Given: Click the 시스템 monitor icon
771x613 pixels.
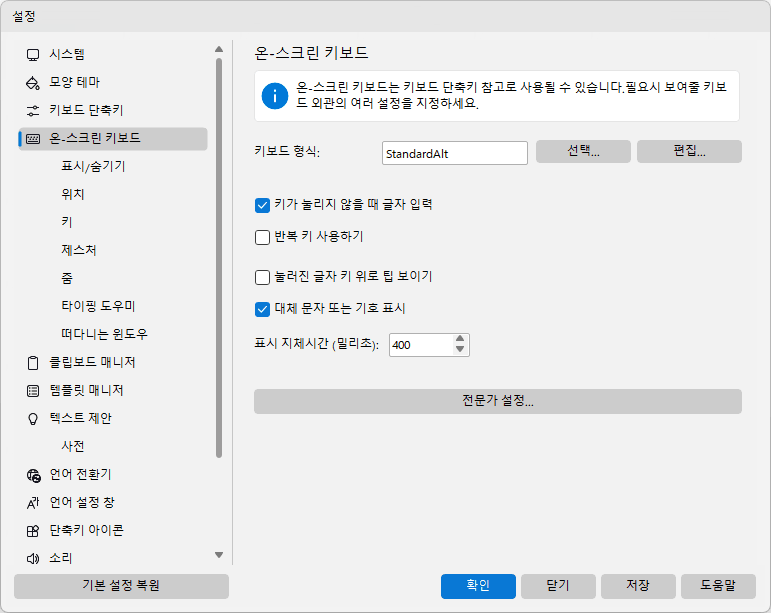Looking at the screenshot, I should [x=33, y=55].
